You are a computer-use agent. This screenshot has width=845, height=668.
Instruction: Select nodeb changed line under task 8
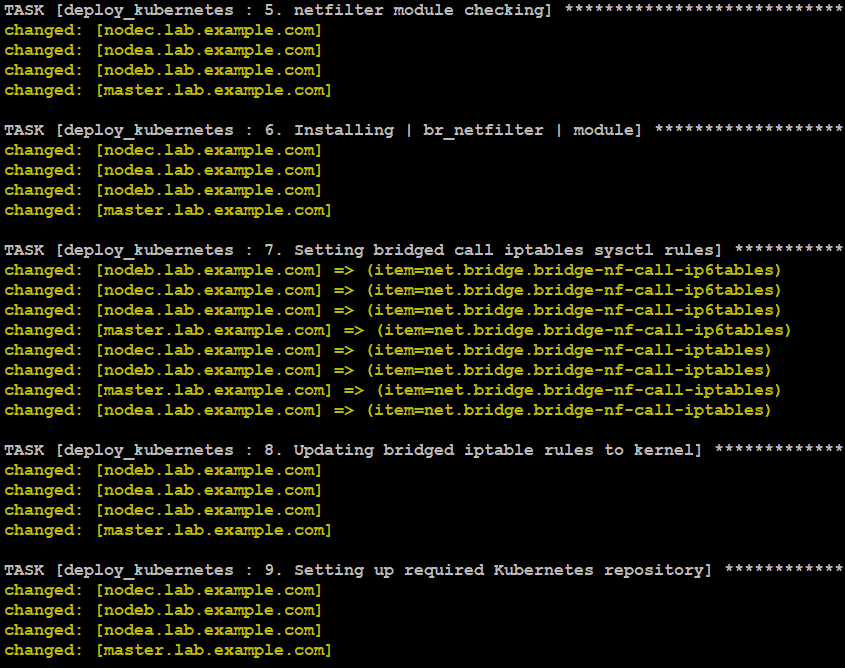[163, 470]
